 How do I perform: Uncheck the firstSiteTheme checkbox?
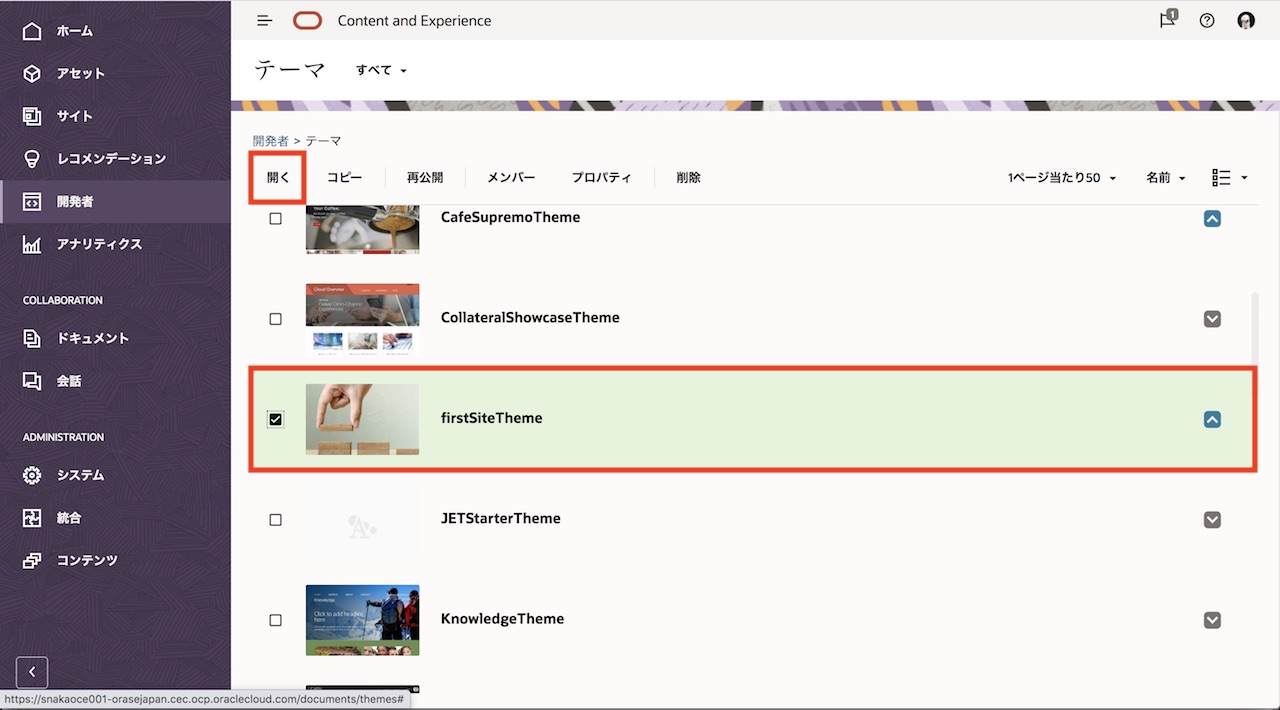[276, 419]
